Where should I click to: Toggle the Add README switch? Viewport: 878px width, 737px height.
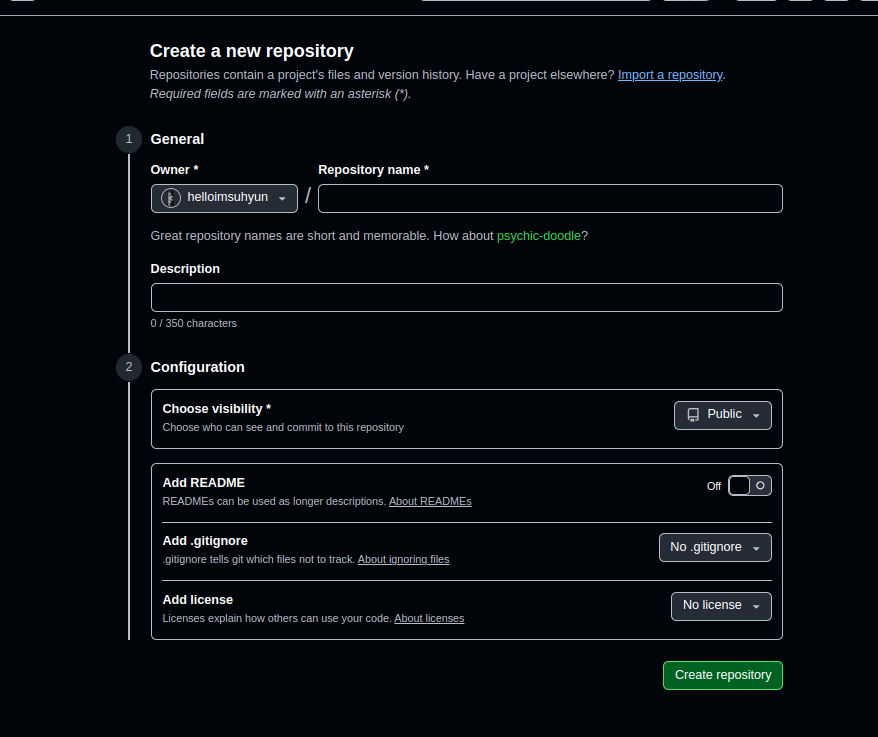click(x=749, y=486)
